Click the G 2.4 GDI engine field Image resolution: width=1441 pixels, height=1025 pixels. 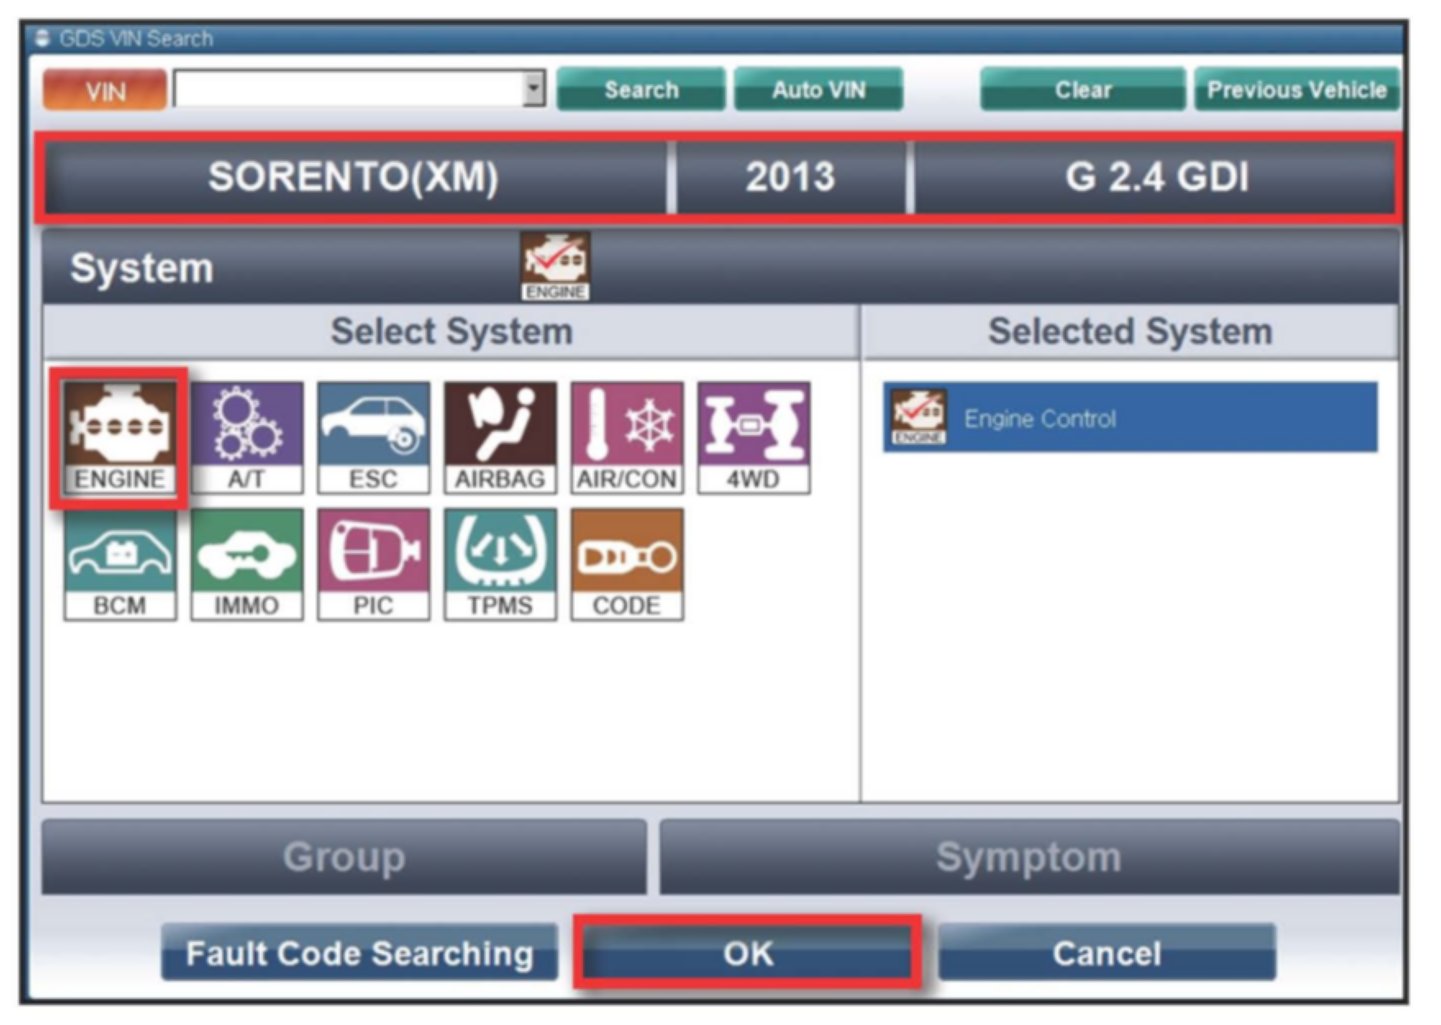pyautogui.click(x=1157, y=177)
